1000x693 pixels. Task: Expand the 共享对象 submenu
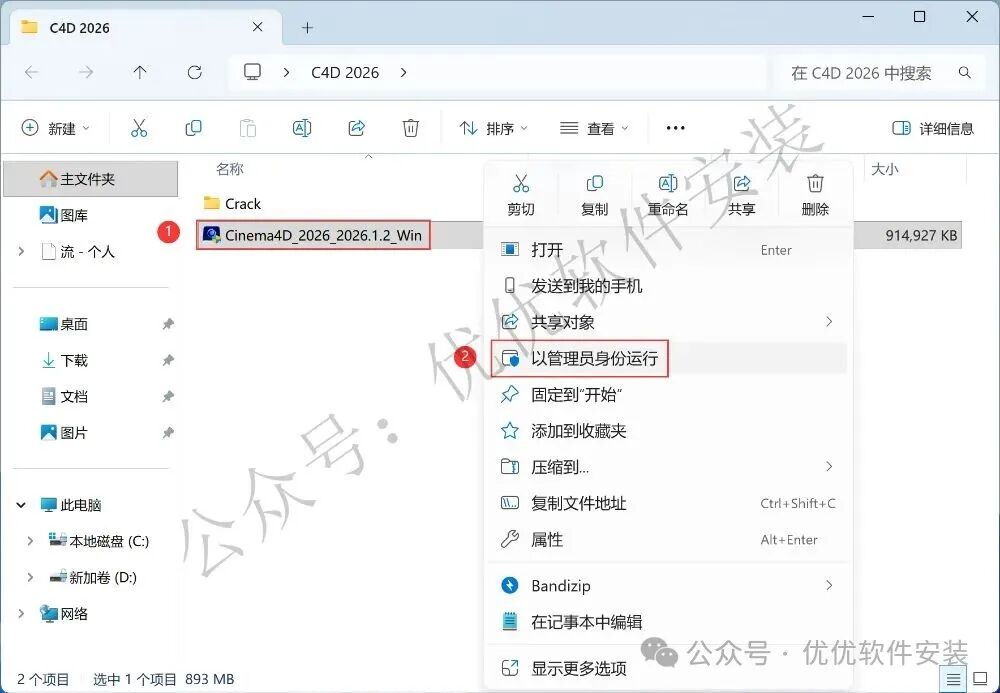829,322
